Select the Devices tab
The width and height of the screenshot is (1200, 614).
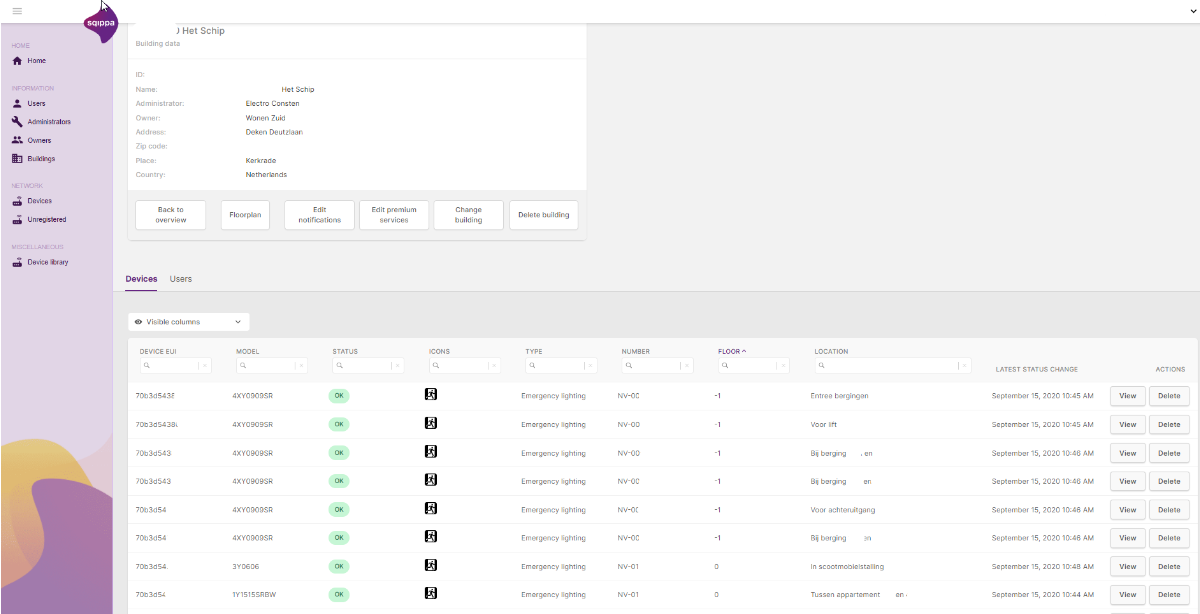pos(141,279)
